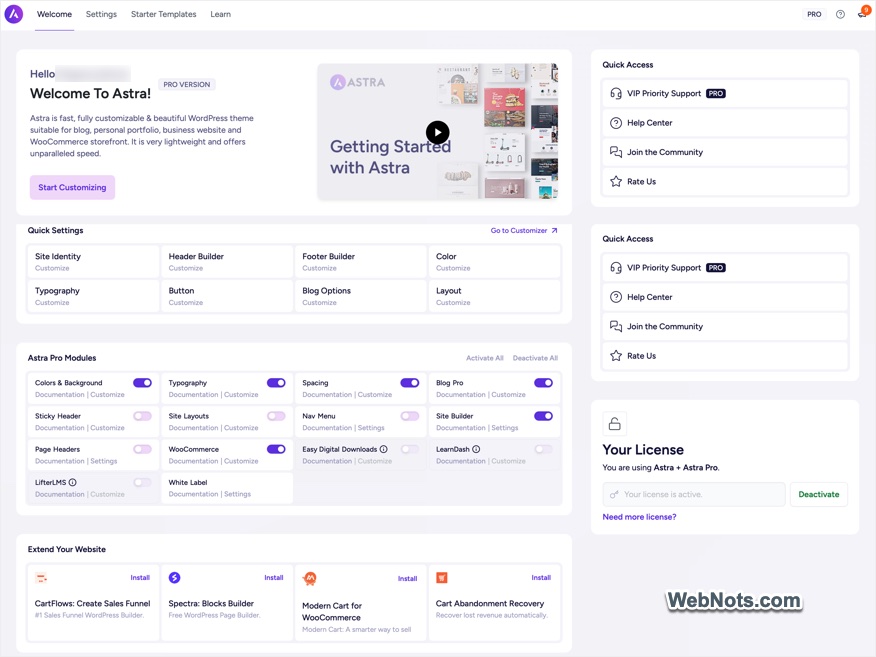
Task: Click the Start Customizing button
Action: click(x=72, y=187)
